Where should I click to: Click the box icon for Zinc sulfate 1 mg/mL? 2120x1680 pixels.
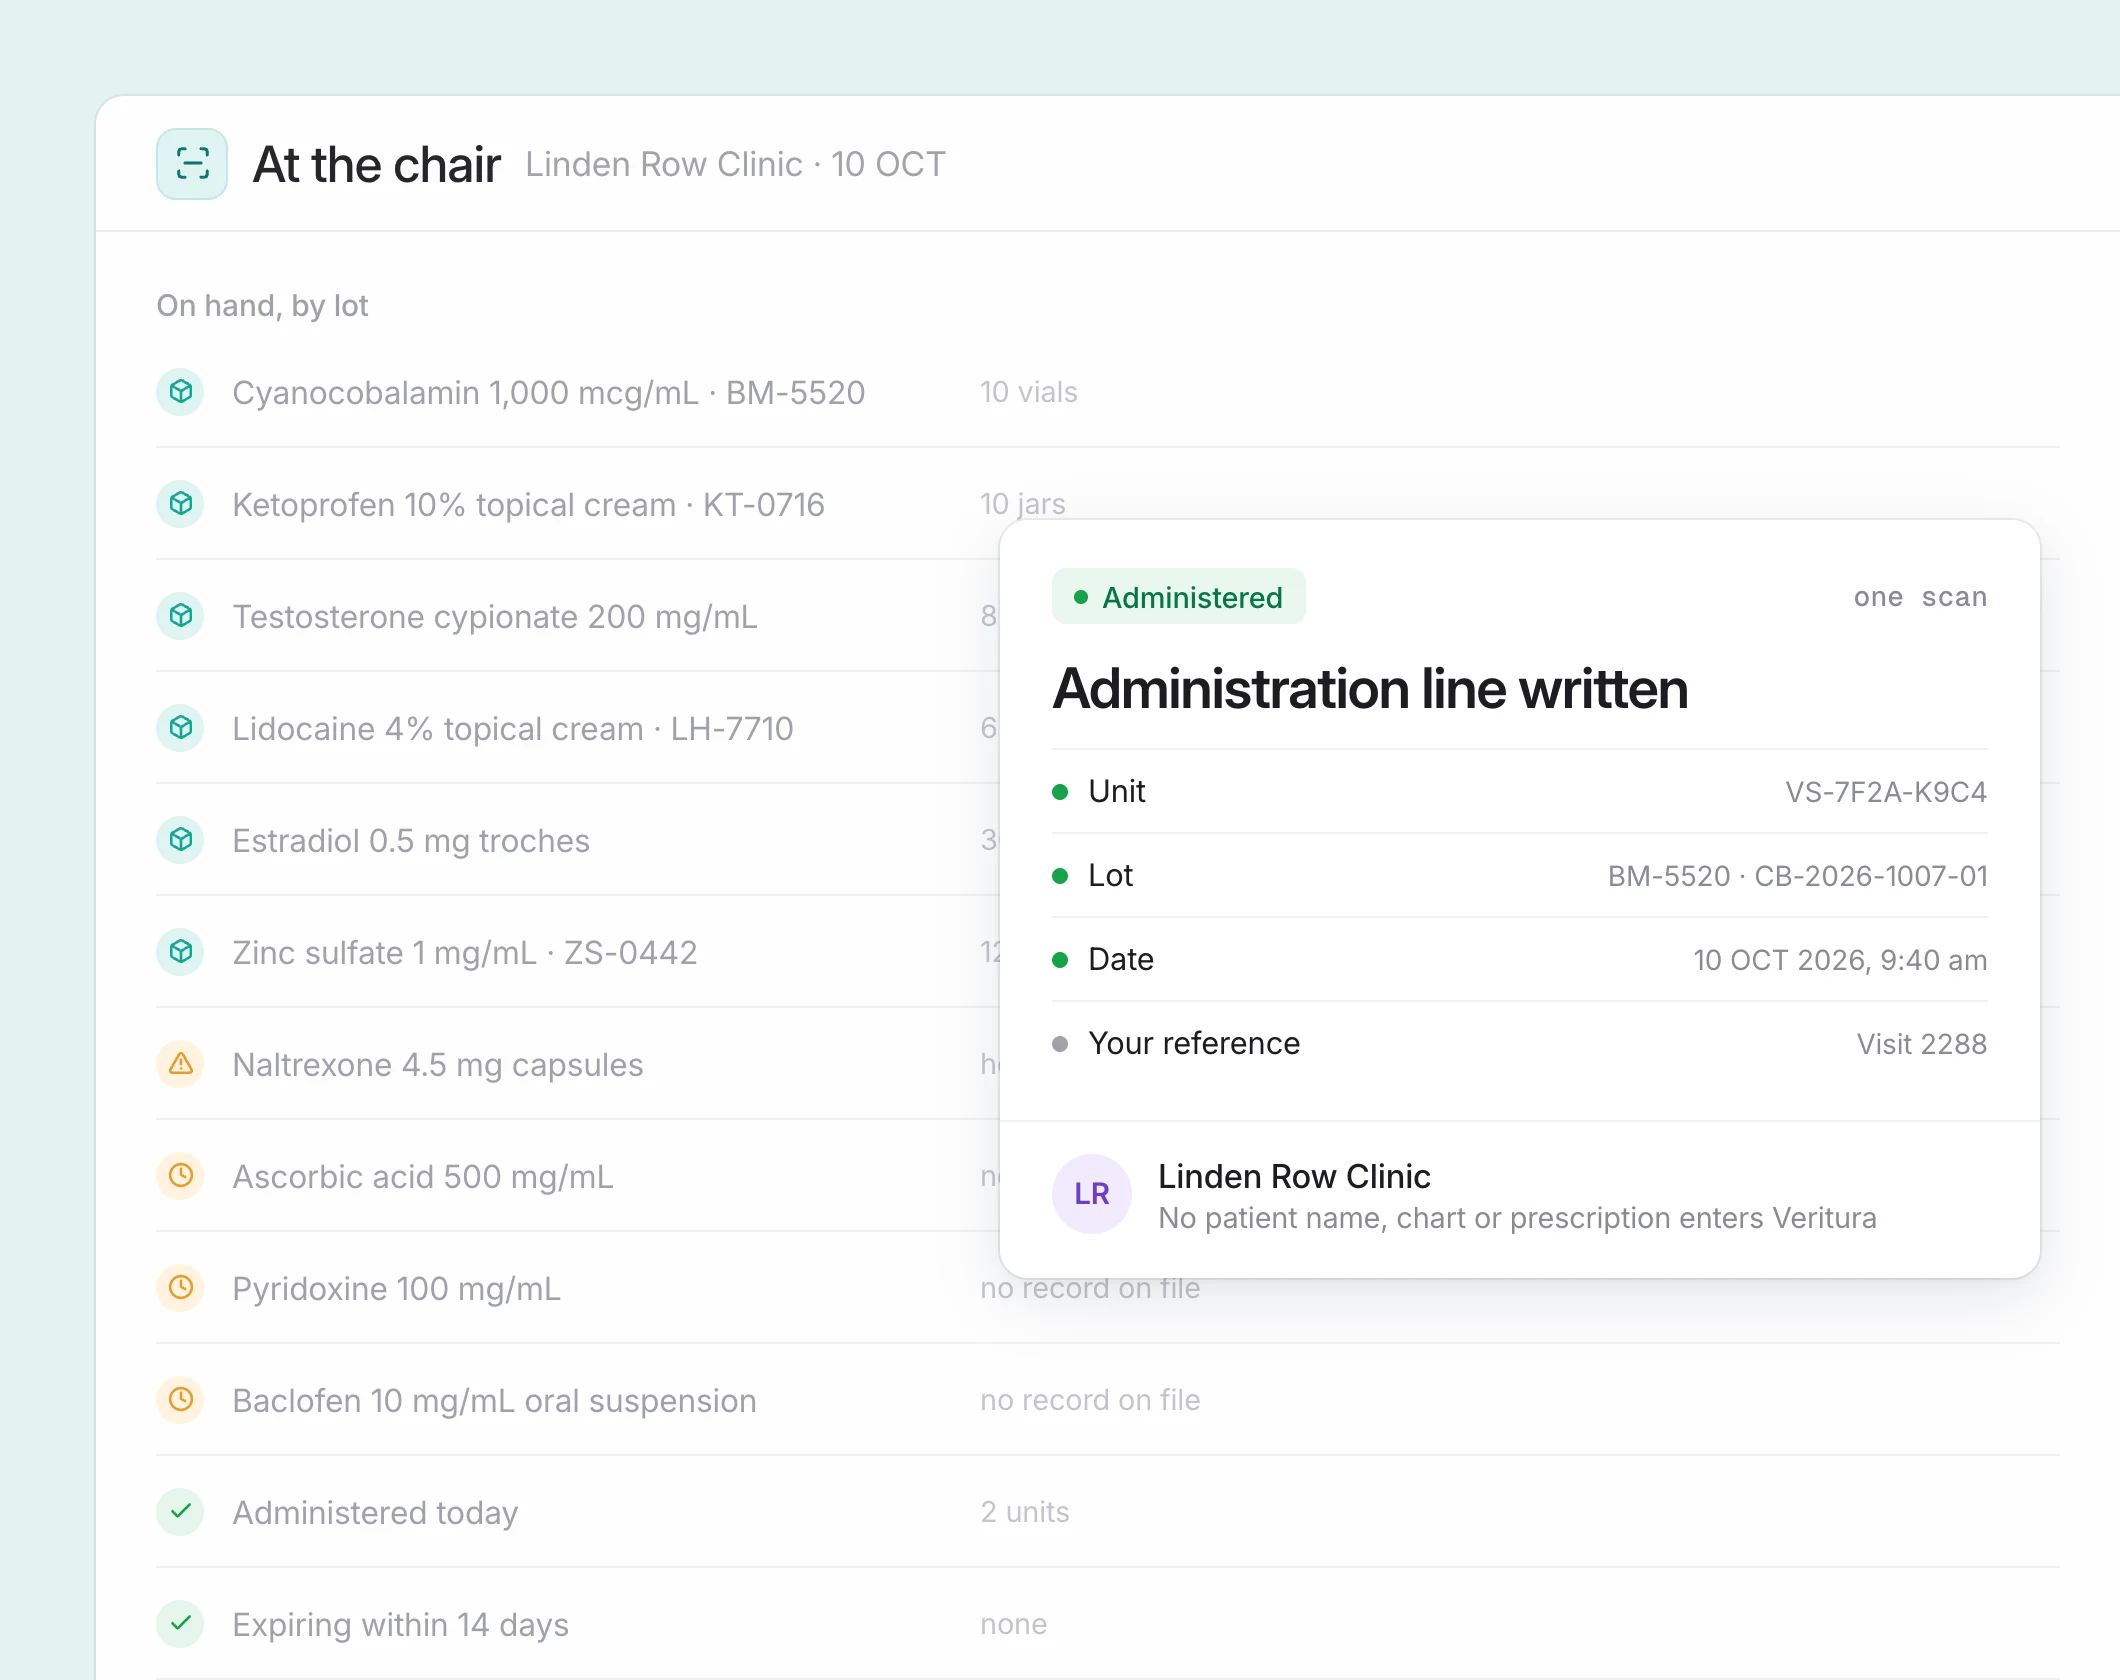click(181, 952)
